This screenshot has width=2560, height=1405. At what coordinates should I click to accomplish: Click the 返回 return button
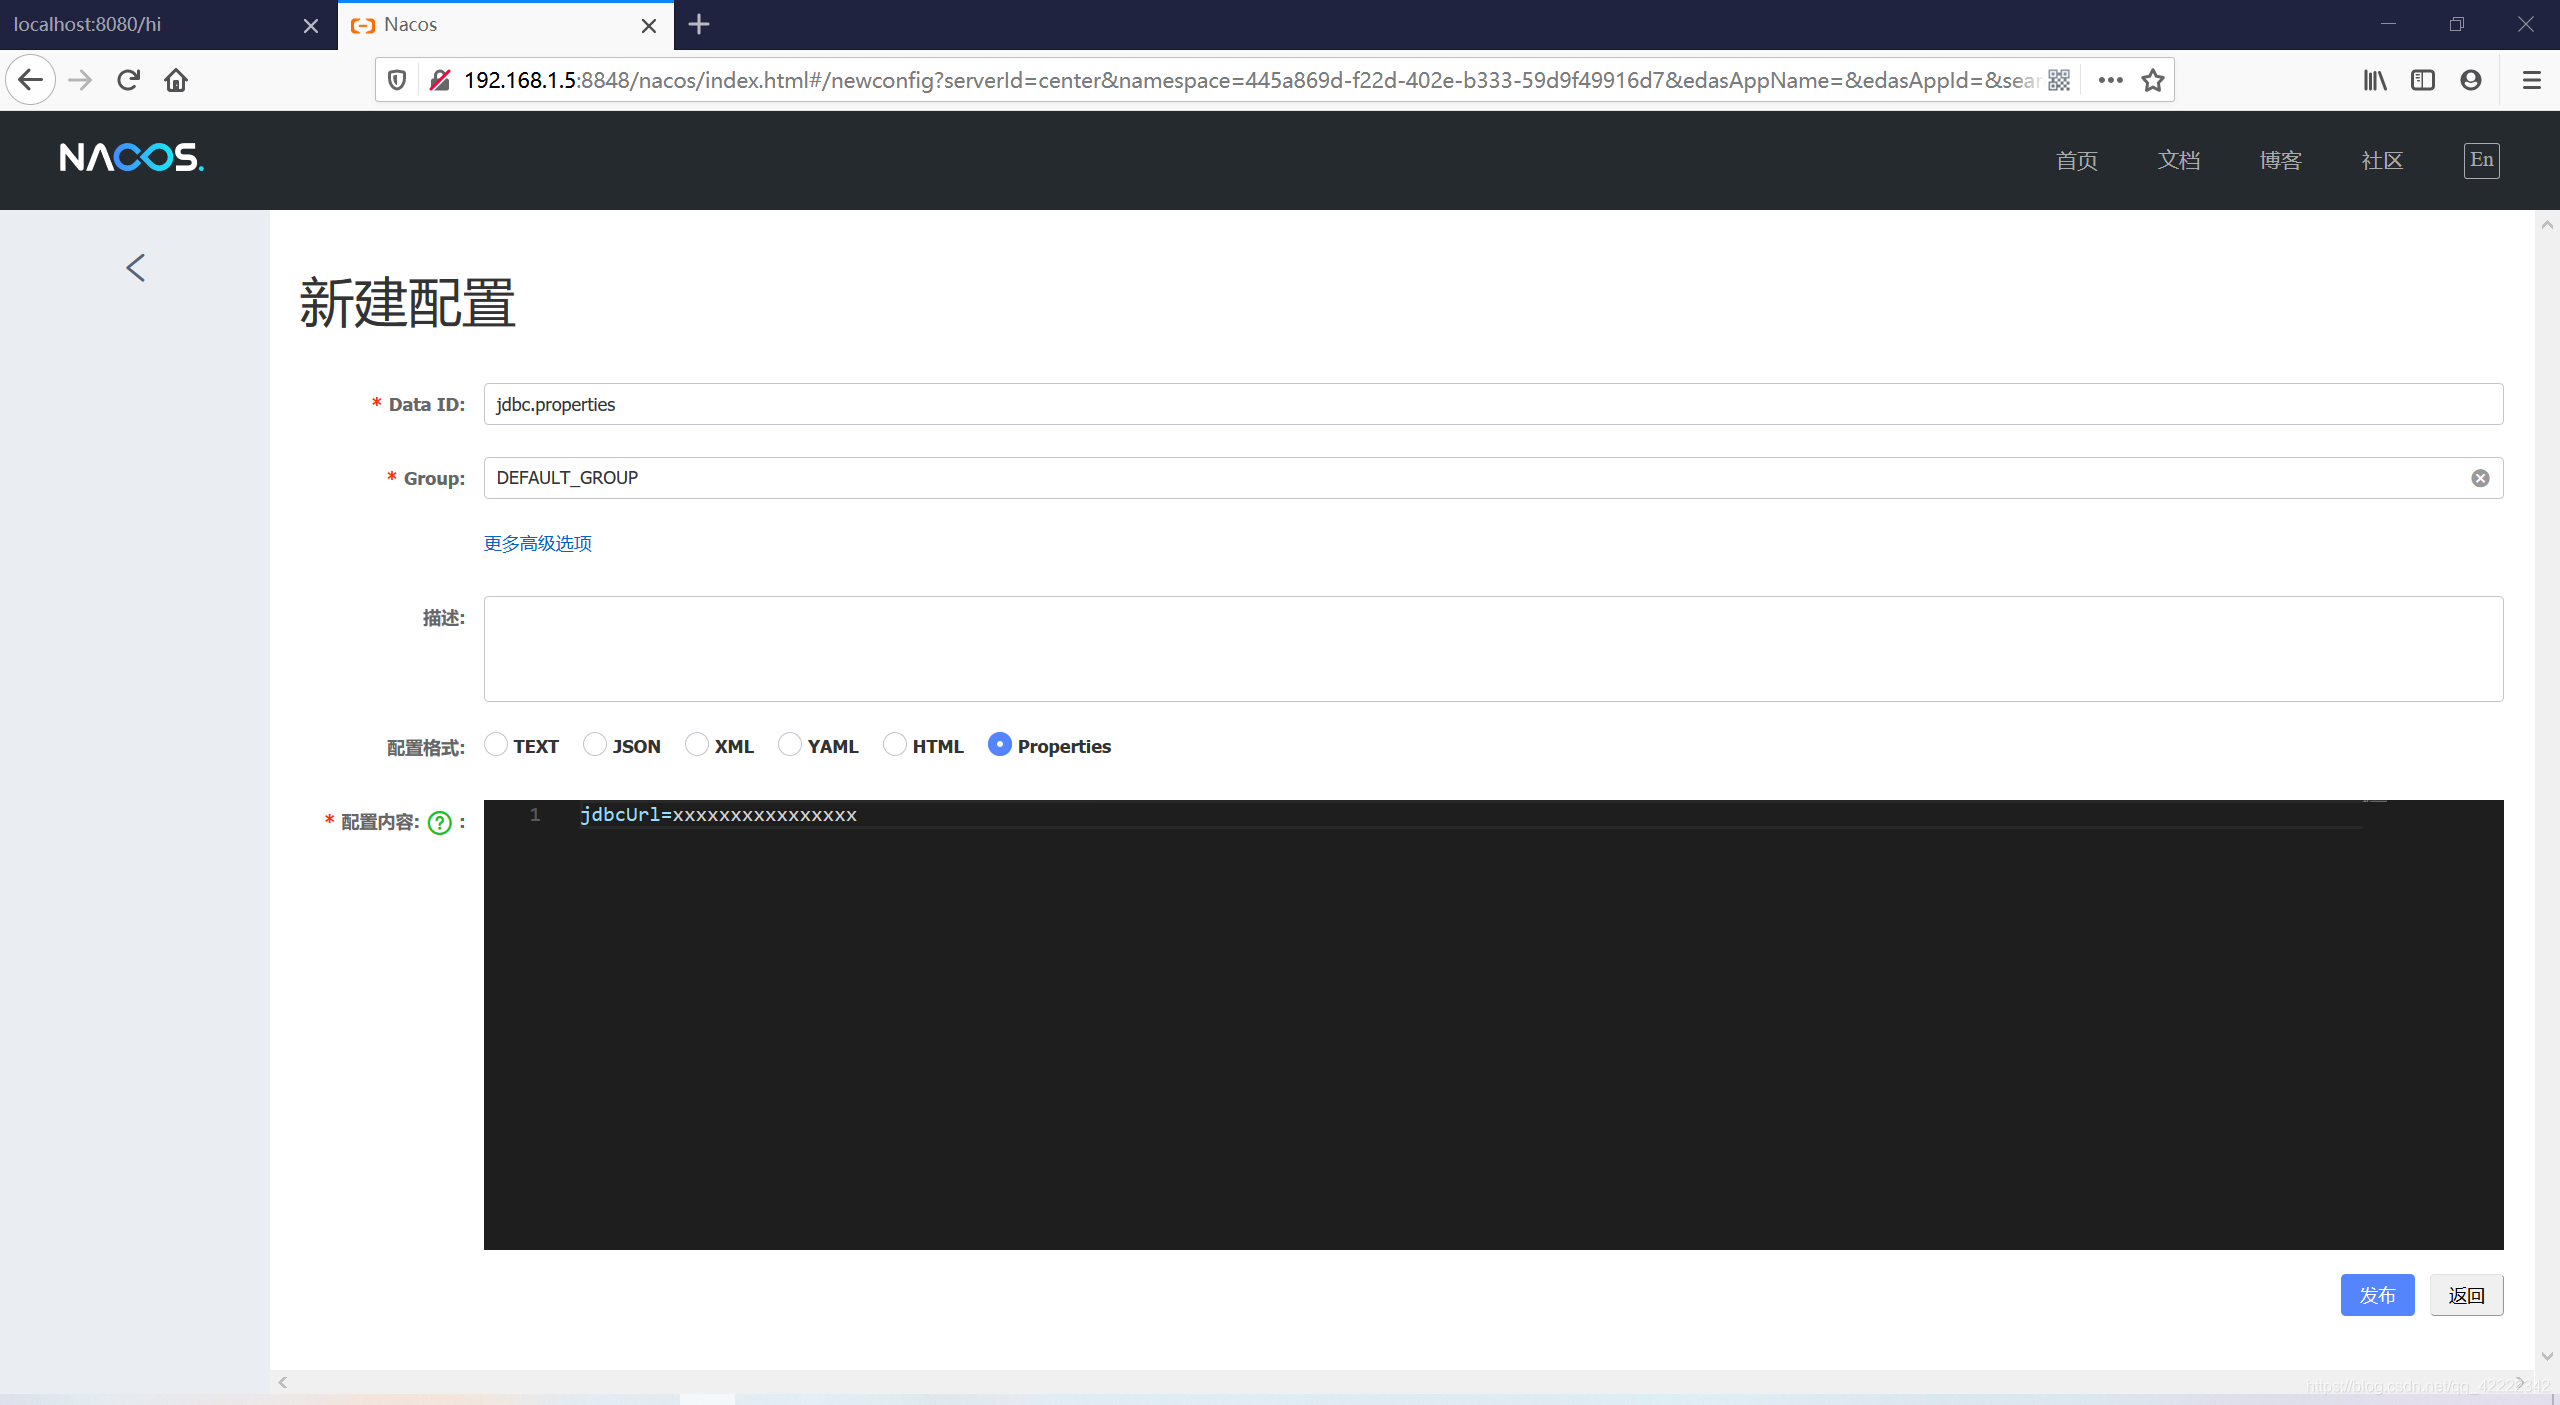2467,1295
